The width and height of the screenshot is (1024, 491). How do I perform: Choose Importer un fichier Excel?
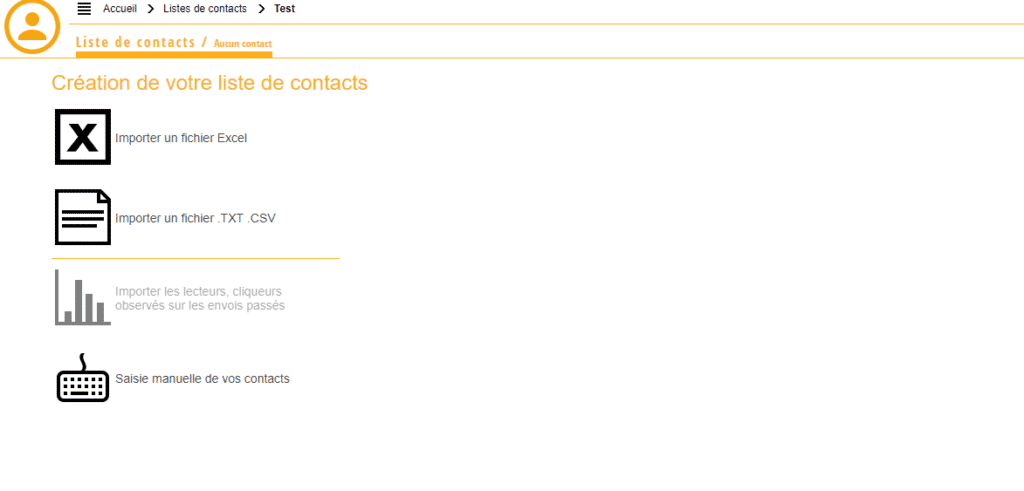[x=181, y=138]
